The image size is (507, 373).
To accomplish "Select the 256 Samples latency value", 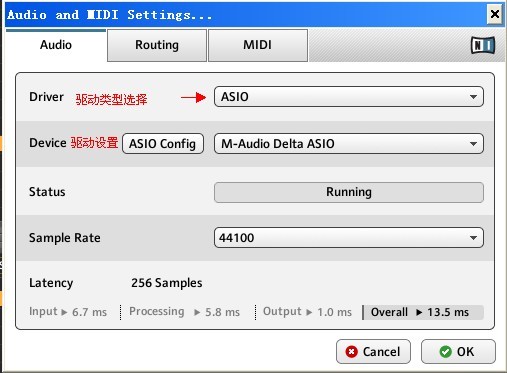I will 167,283.
